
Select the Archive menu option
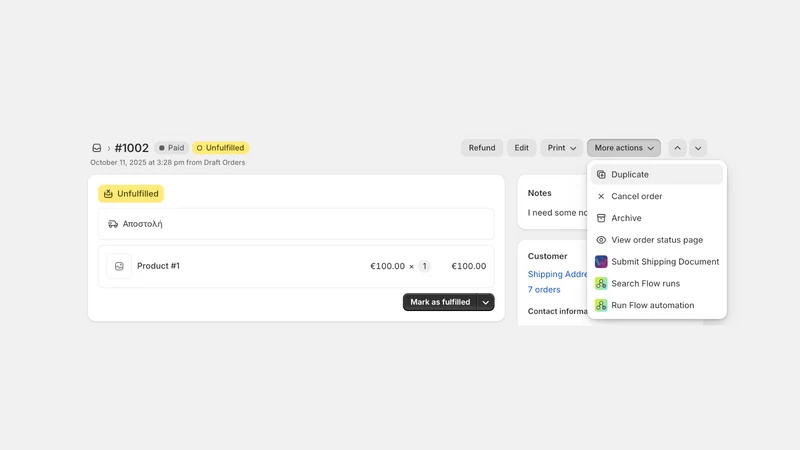coord(657,218)
